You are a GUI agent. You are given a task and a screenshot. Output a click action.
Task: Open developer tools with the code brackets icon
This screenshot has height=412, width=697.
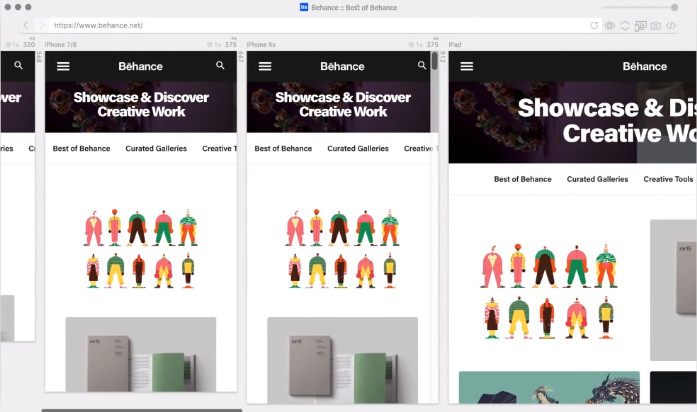[x=671, y=26]
